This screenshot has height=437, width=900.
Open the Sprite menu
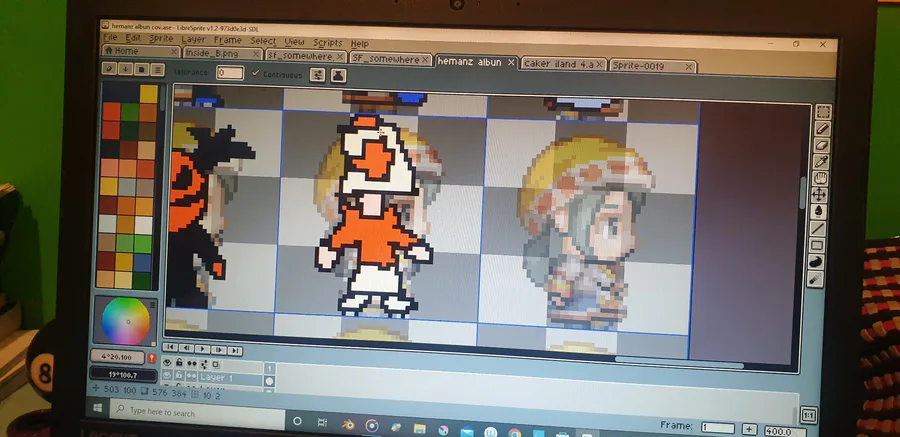161,38
